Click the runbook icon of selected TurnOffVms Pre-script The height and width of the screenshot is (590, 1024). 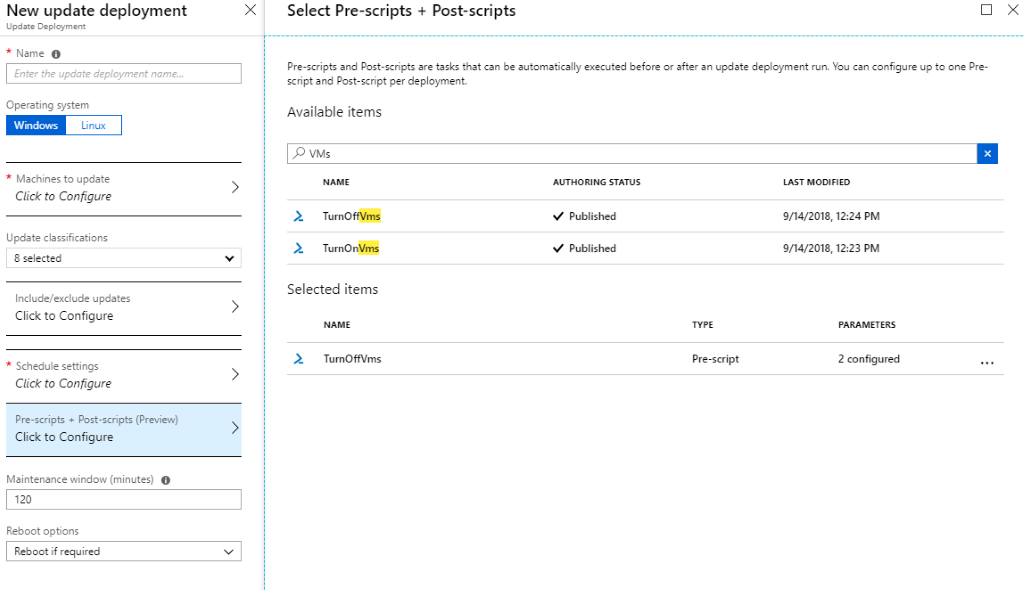pyautogui.click(x=298, y=359)
